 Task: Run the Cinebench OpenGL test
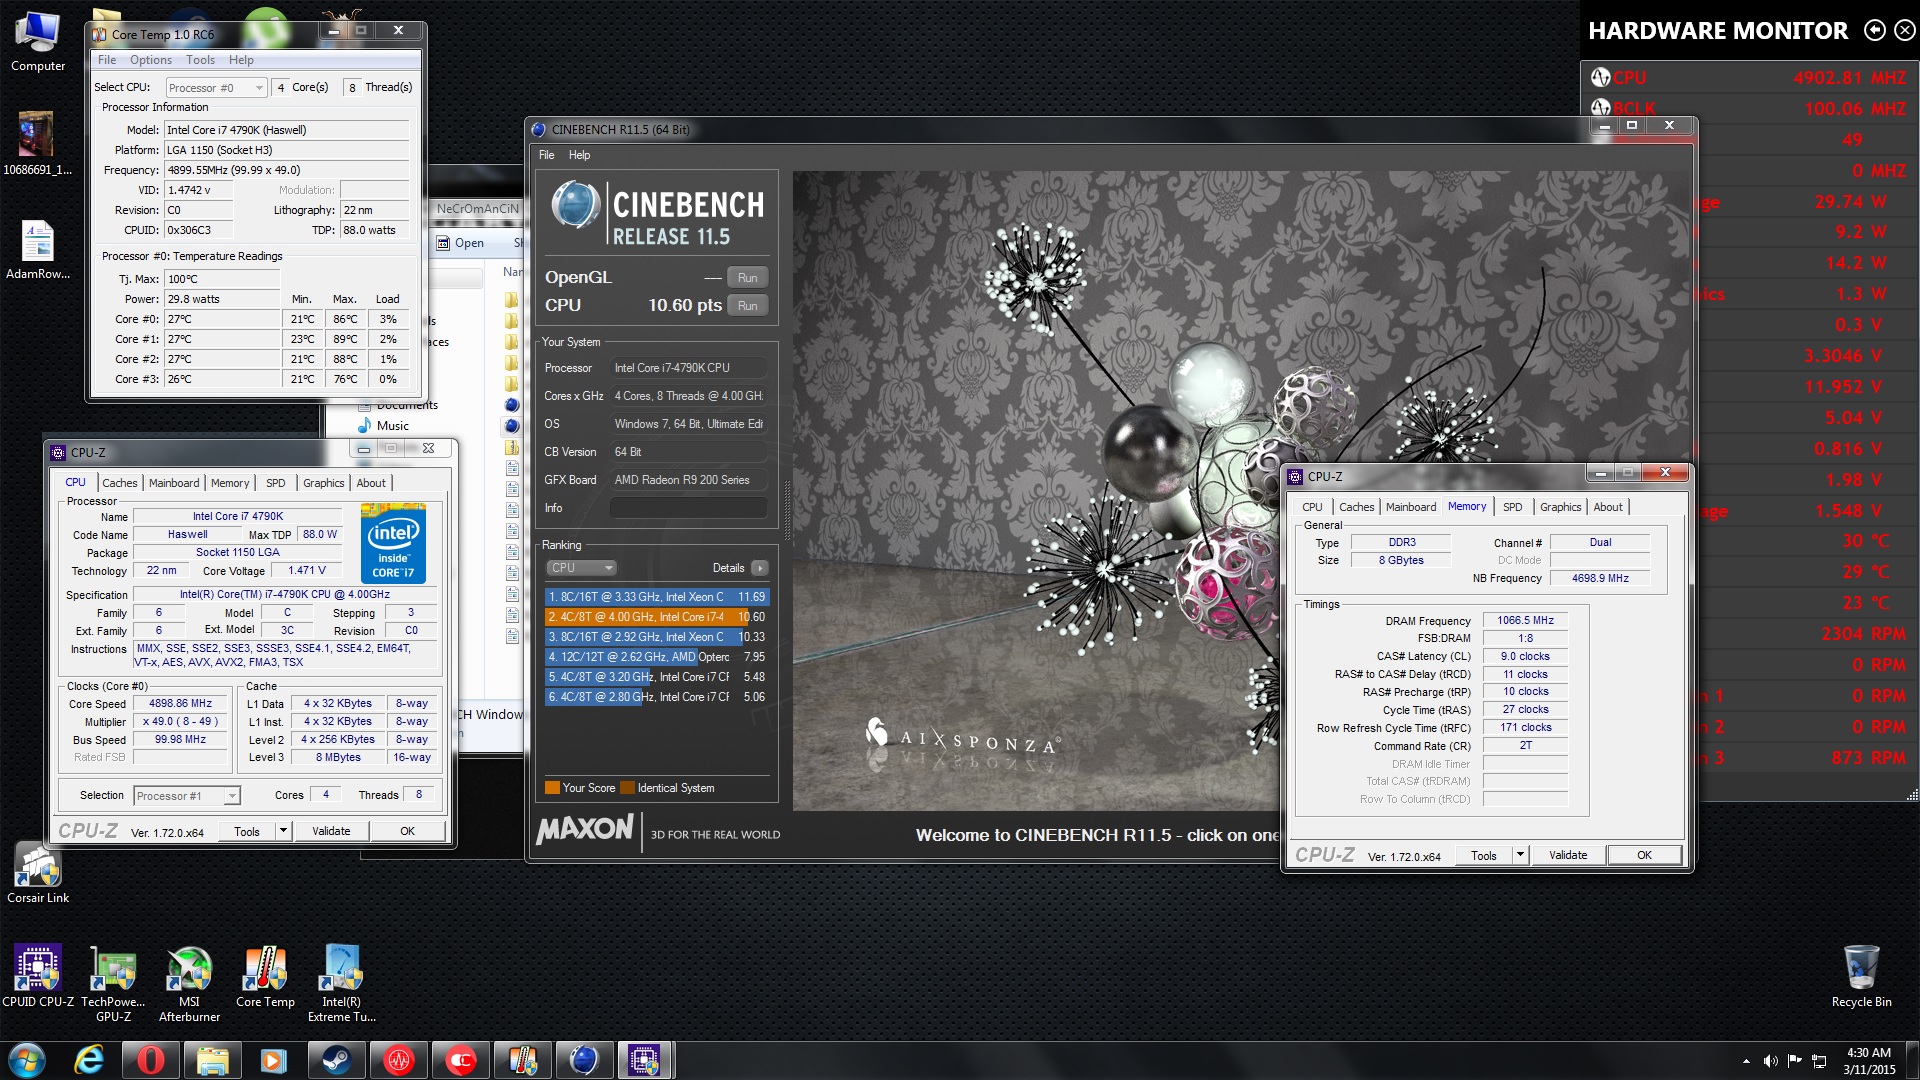pos(747,278)
